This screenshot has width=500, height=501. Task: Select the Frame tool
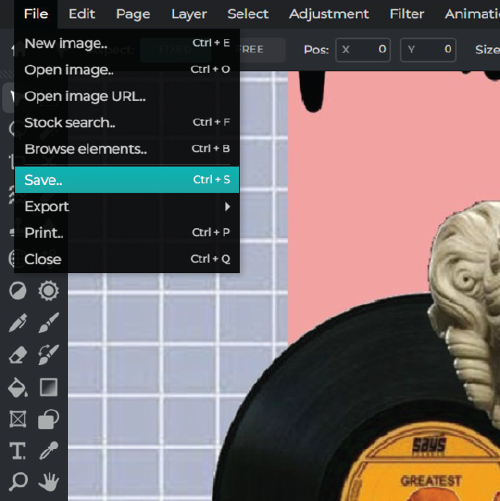click(18, 419)
